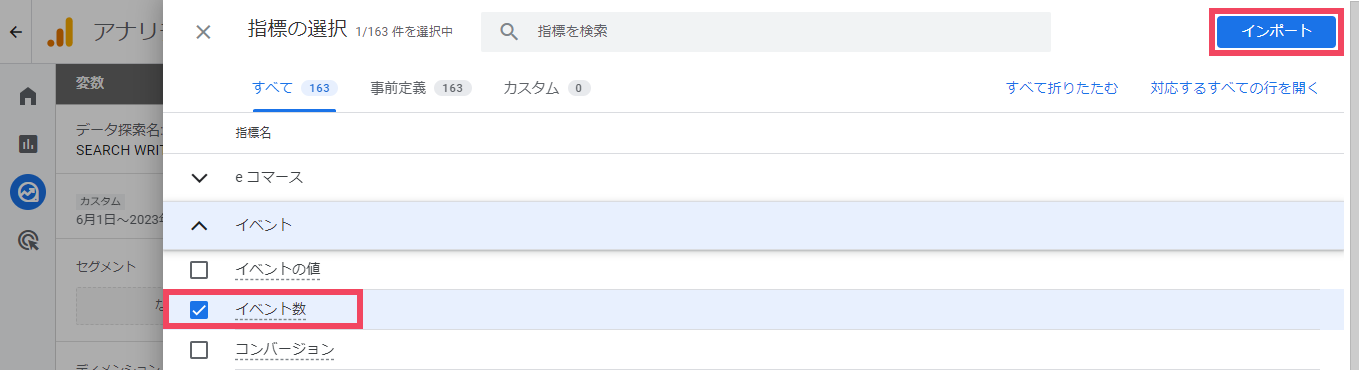This screenshot has height=370, width=1360.
Task: Open the Reports bar chart icon
Action: click(x=28, y=144)
